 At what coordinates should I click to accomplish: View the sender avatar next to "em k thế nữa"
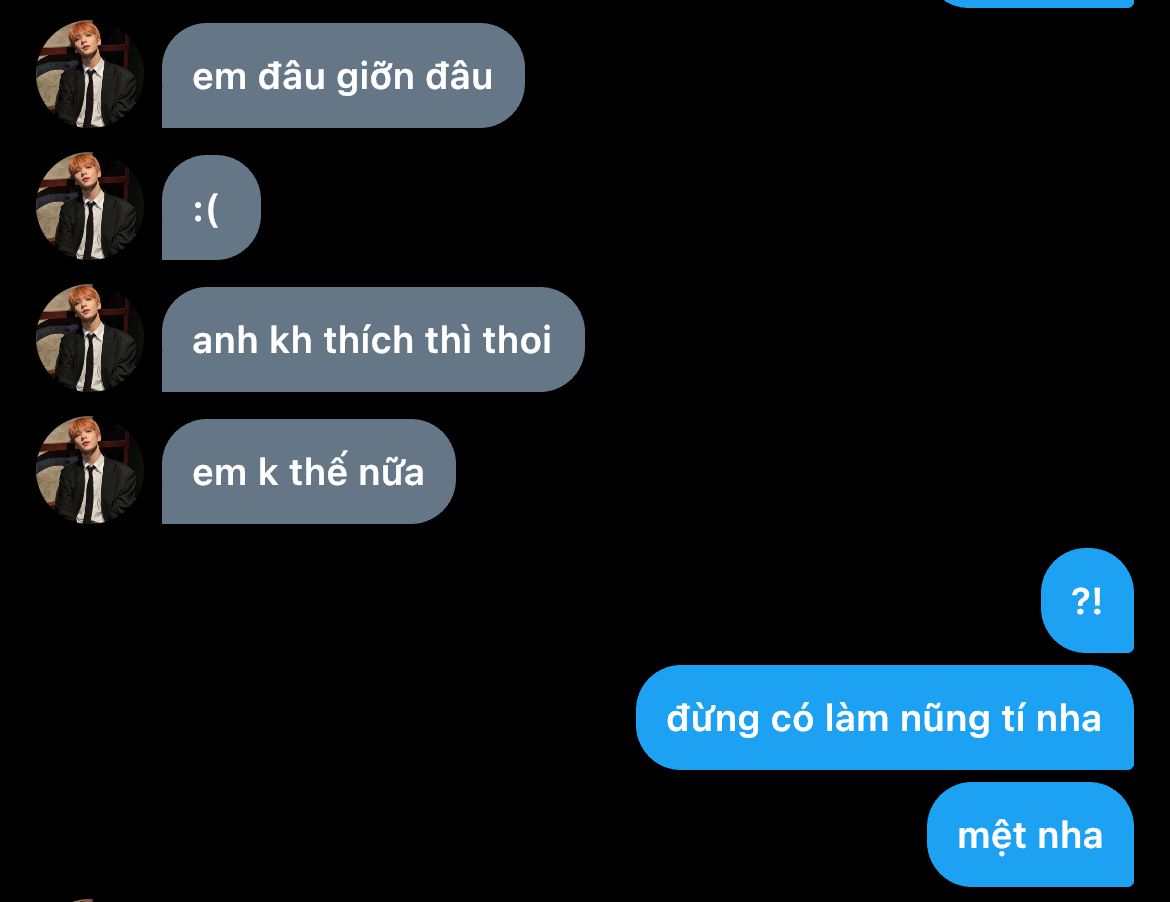(90, 471)
